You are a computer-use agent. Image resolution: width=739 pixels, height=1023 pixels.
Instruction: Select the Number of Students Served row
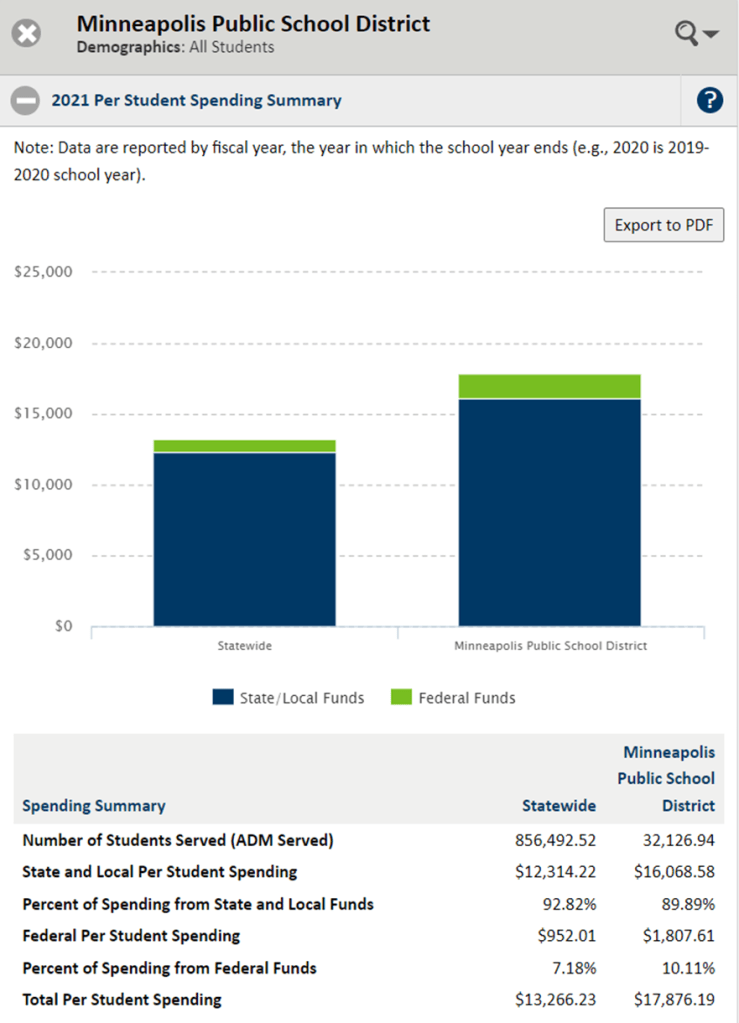178,840
